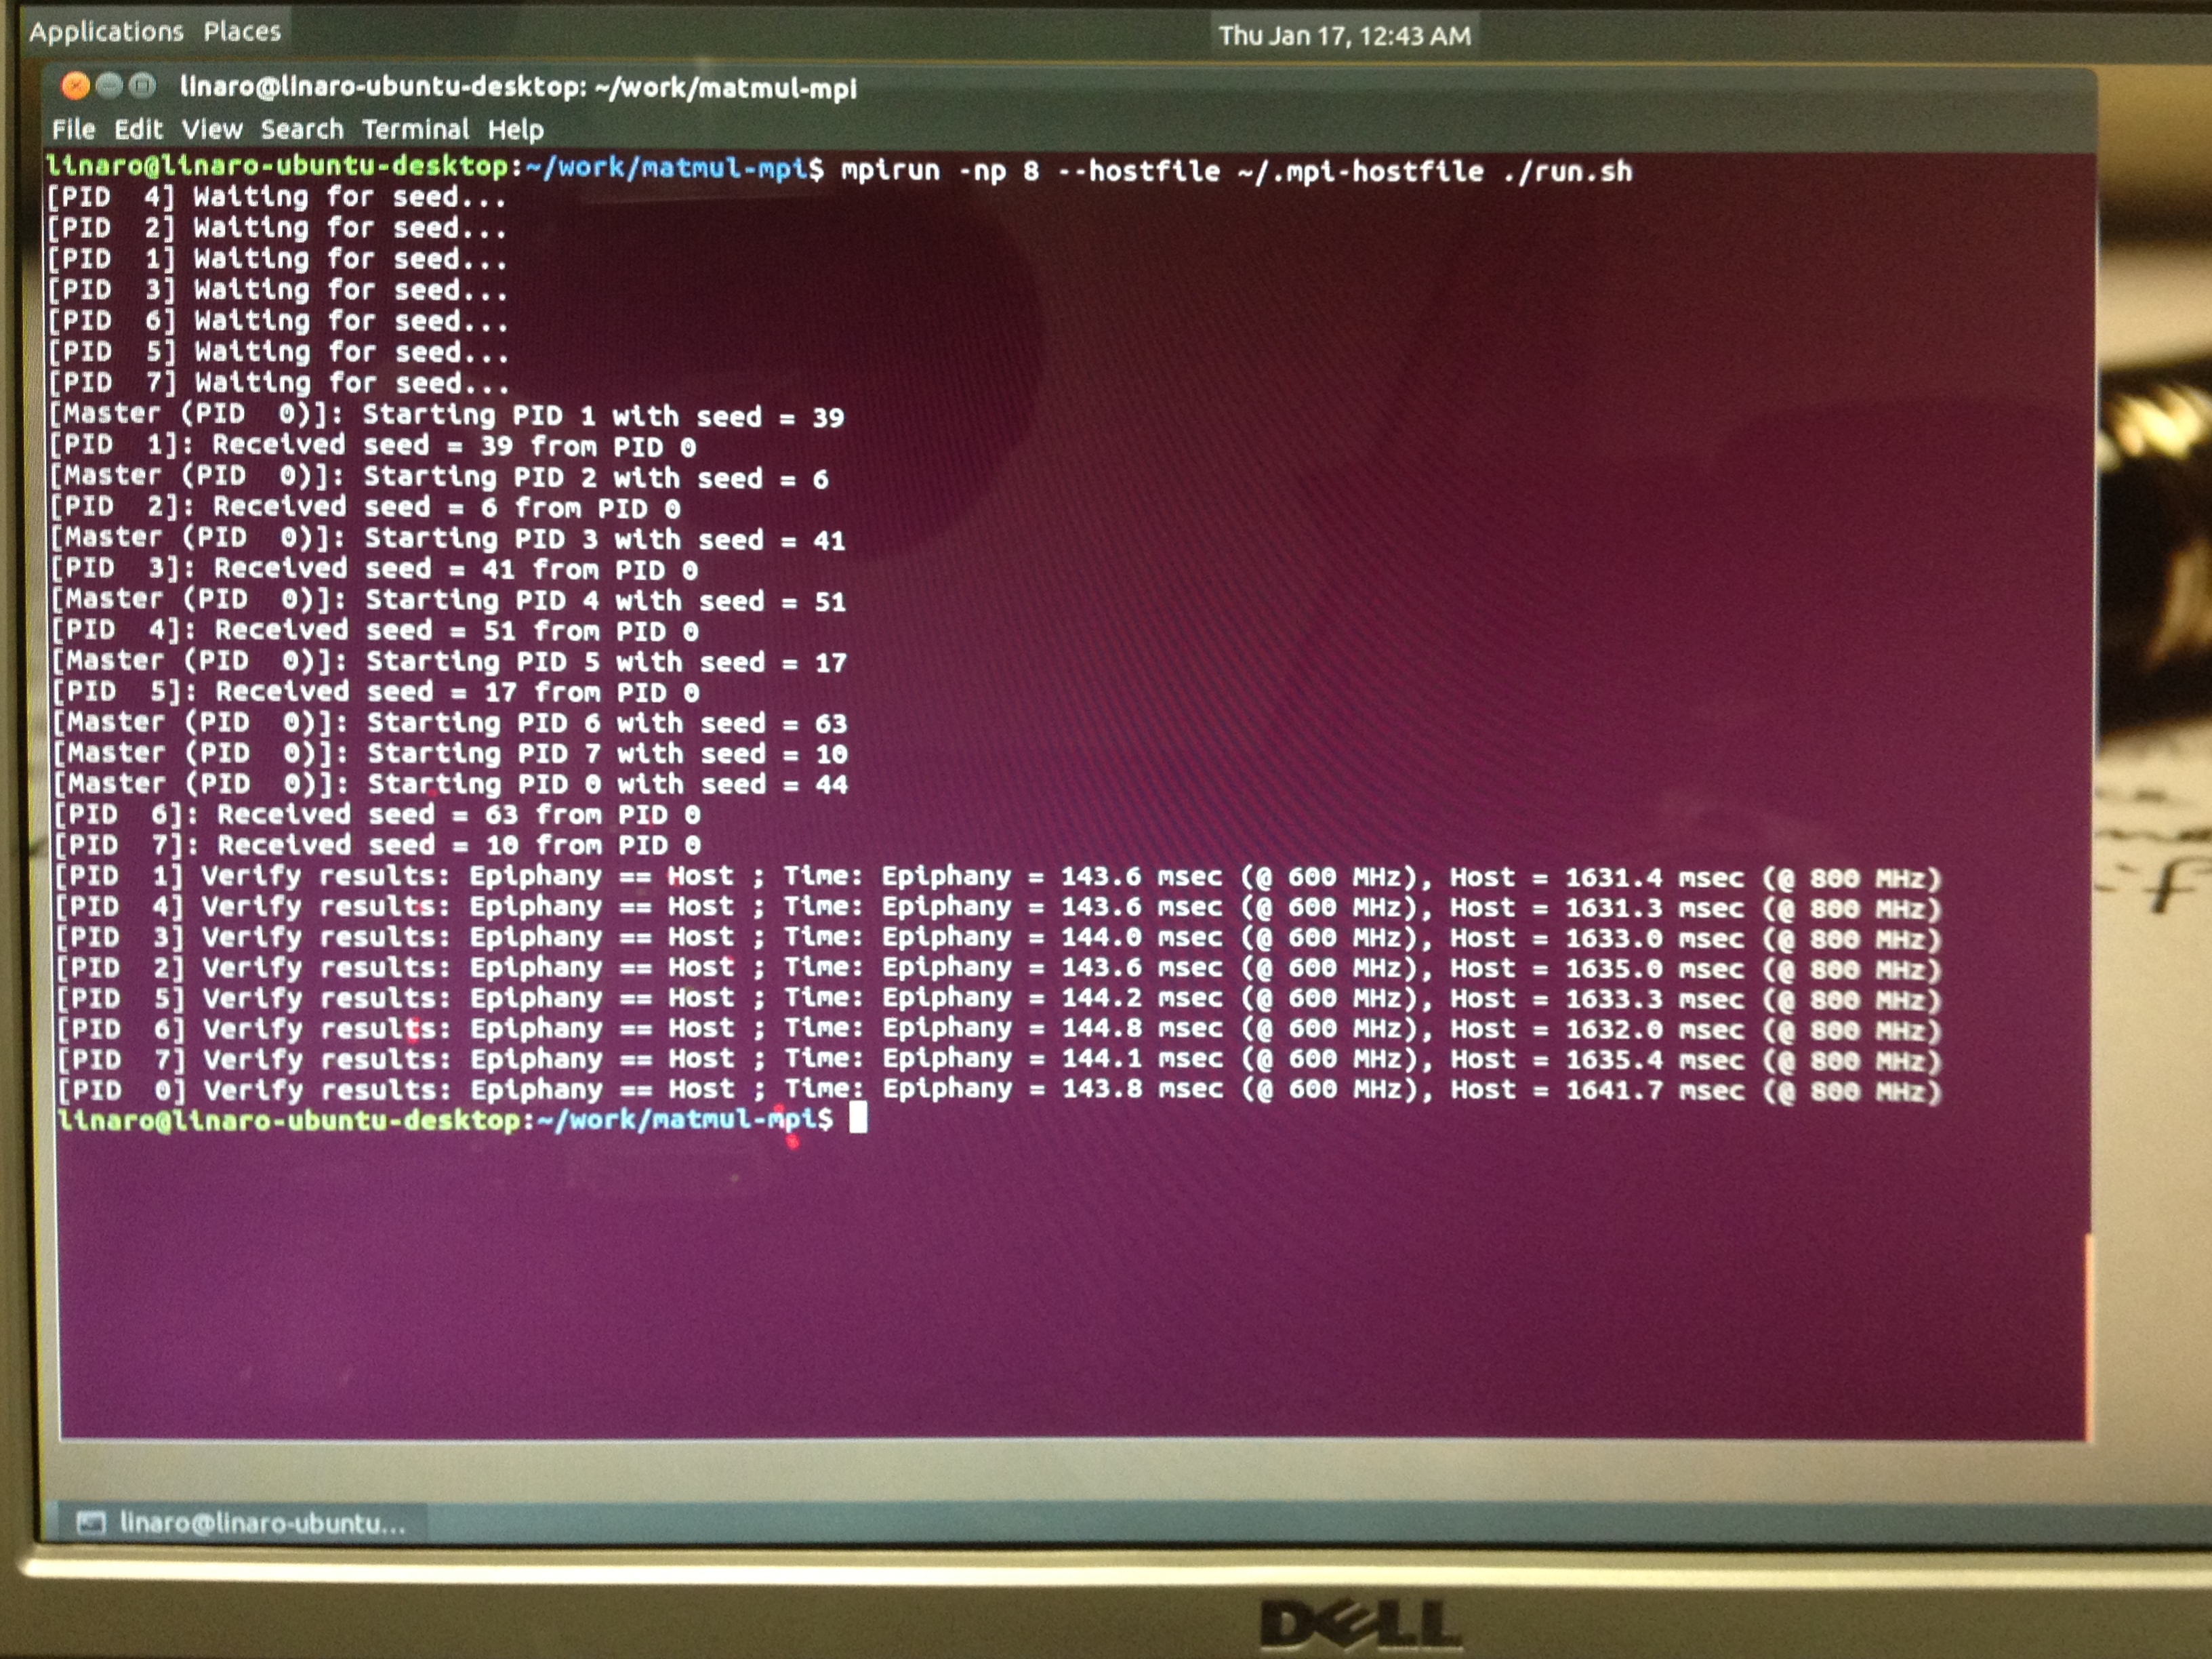Screen dimensions: 2212x1659
Task: Click the terminal window title bar text
Action: [x=518, y=88]
